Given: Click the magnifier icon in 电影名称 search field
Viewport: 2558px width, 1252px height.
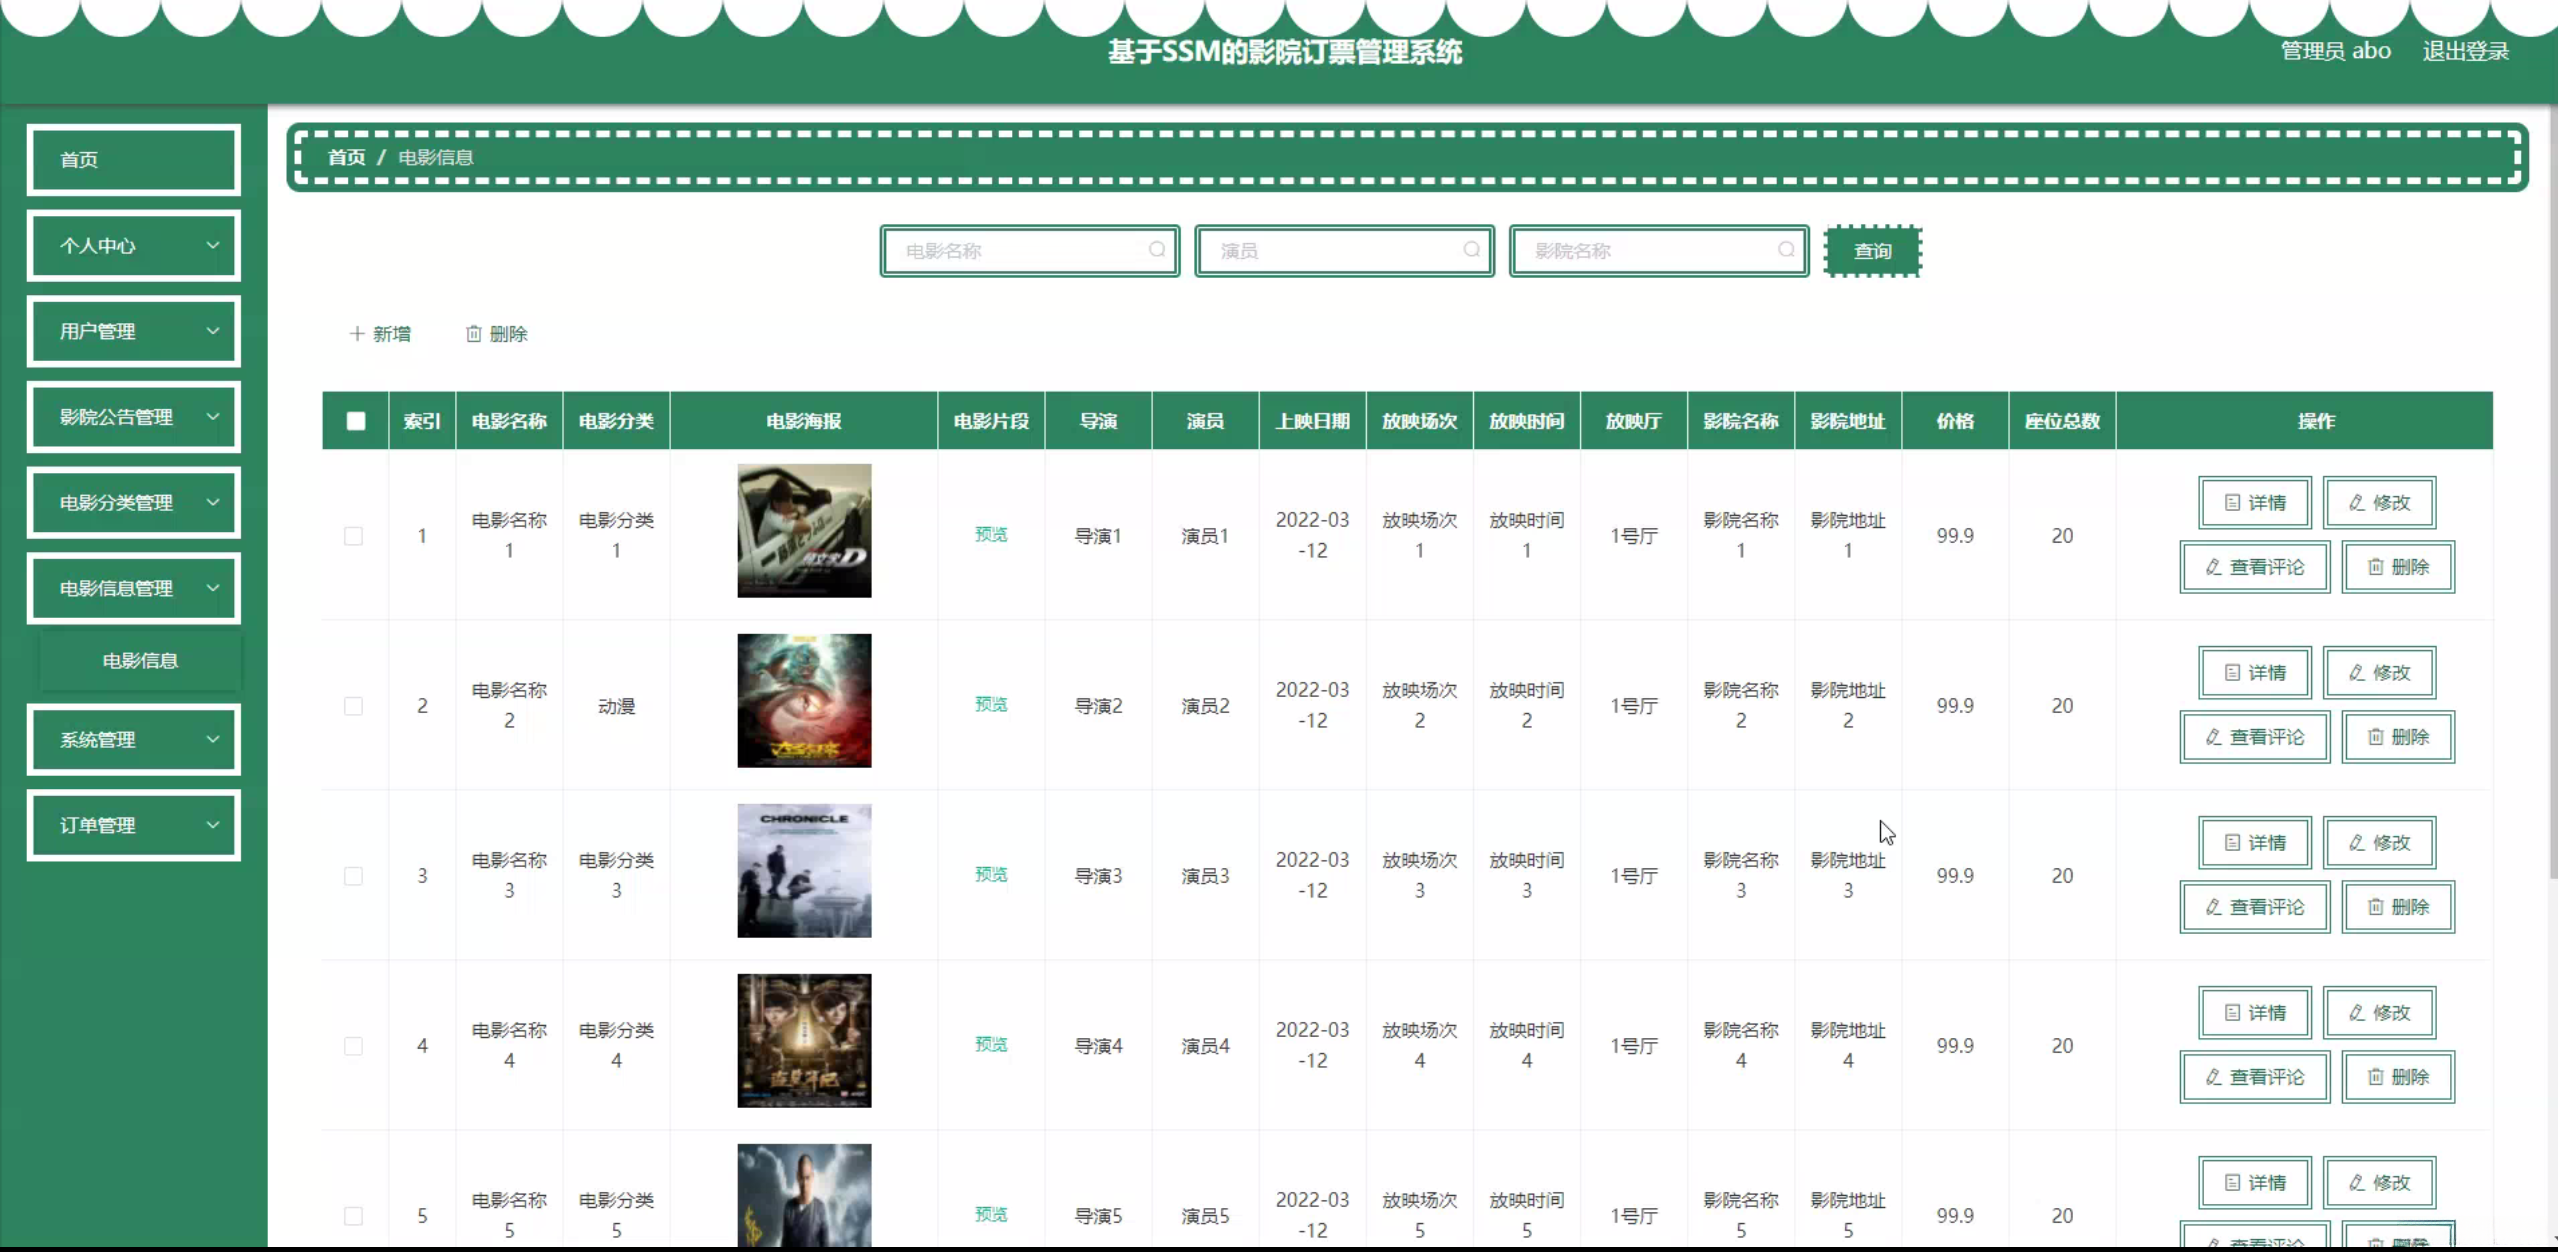Looking at the screenshot, I should (x=1157, y=250).
